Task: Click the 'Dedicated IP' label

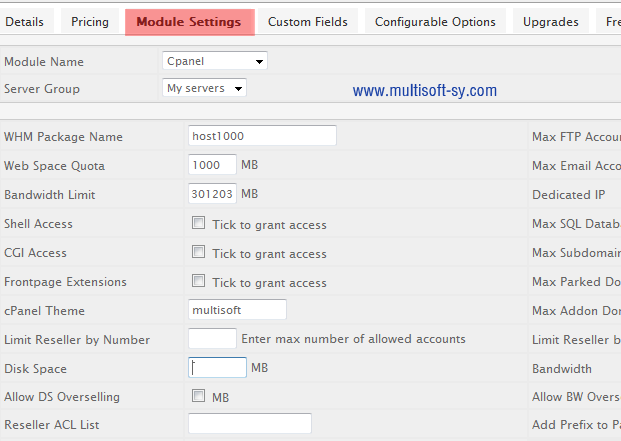Action: [568, 195]
